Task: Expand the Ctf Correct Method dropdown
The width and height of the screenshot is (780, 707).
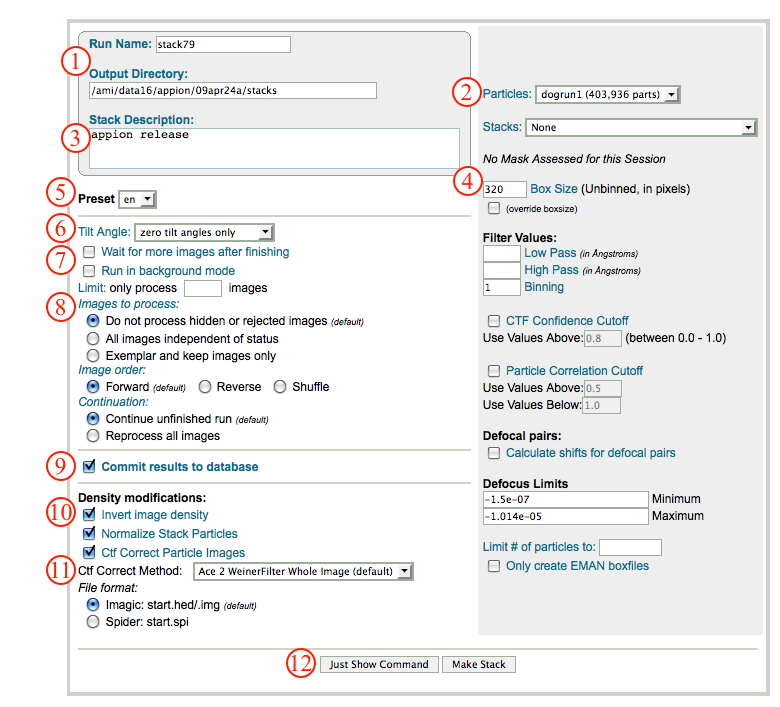Action: click(302, 571)
